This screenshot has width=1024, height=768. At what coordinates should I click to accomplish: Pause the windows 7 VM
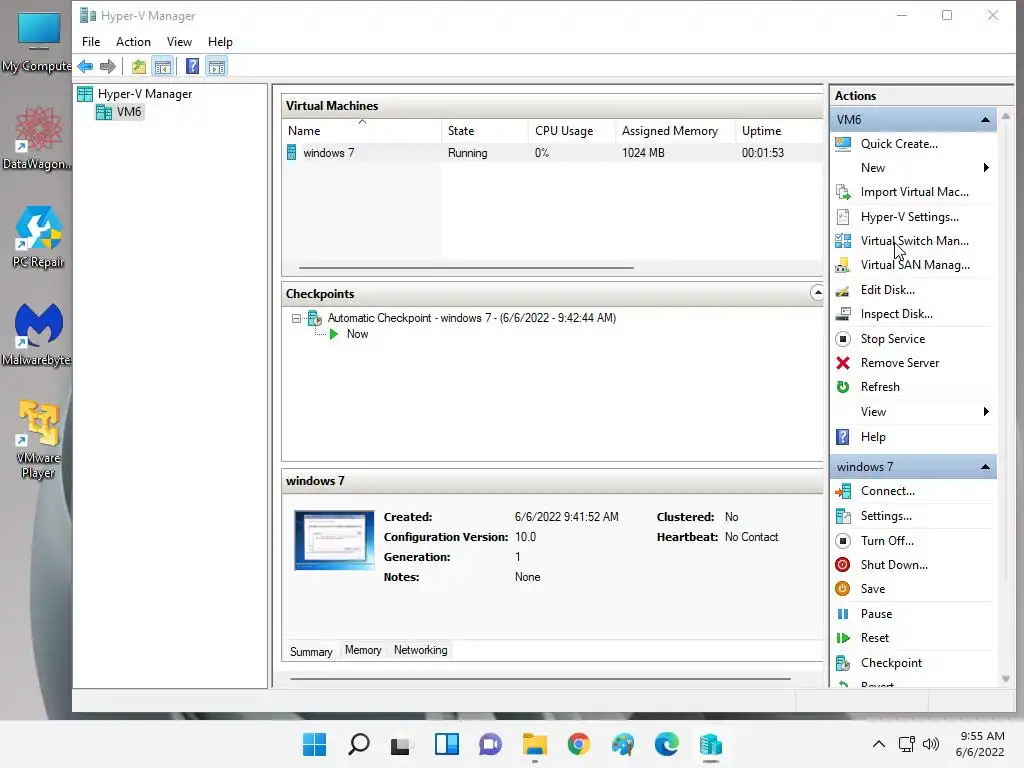pyautogui.click(x=876, y=614)
